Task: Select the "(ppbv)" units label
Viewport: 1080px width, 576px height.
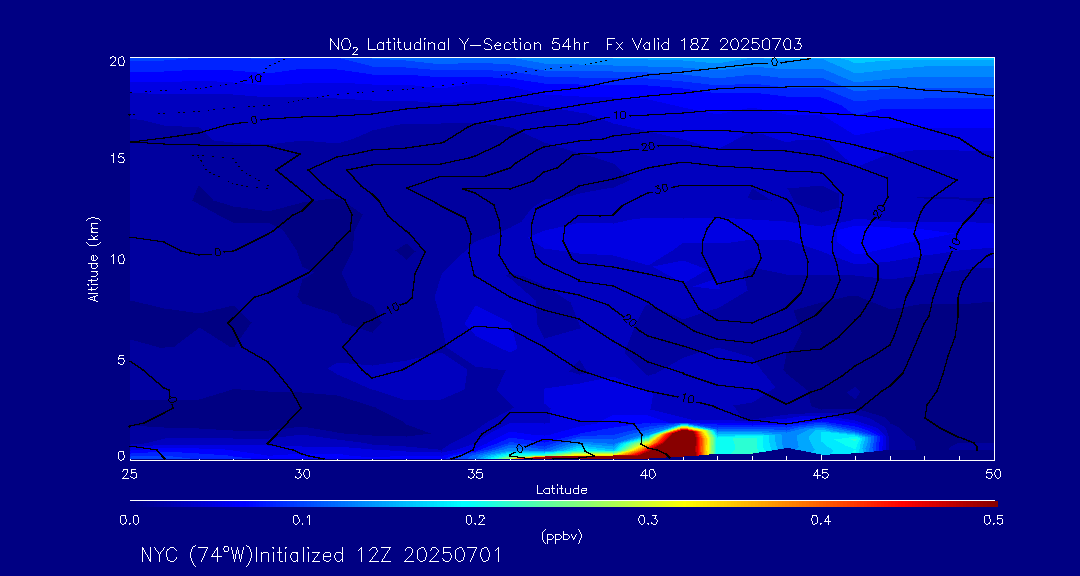Action: 562,538
